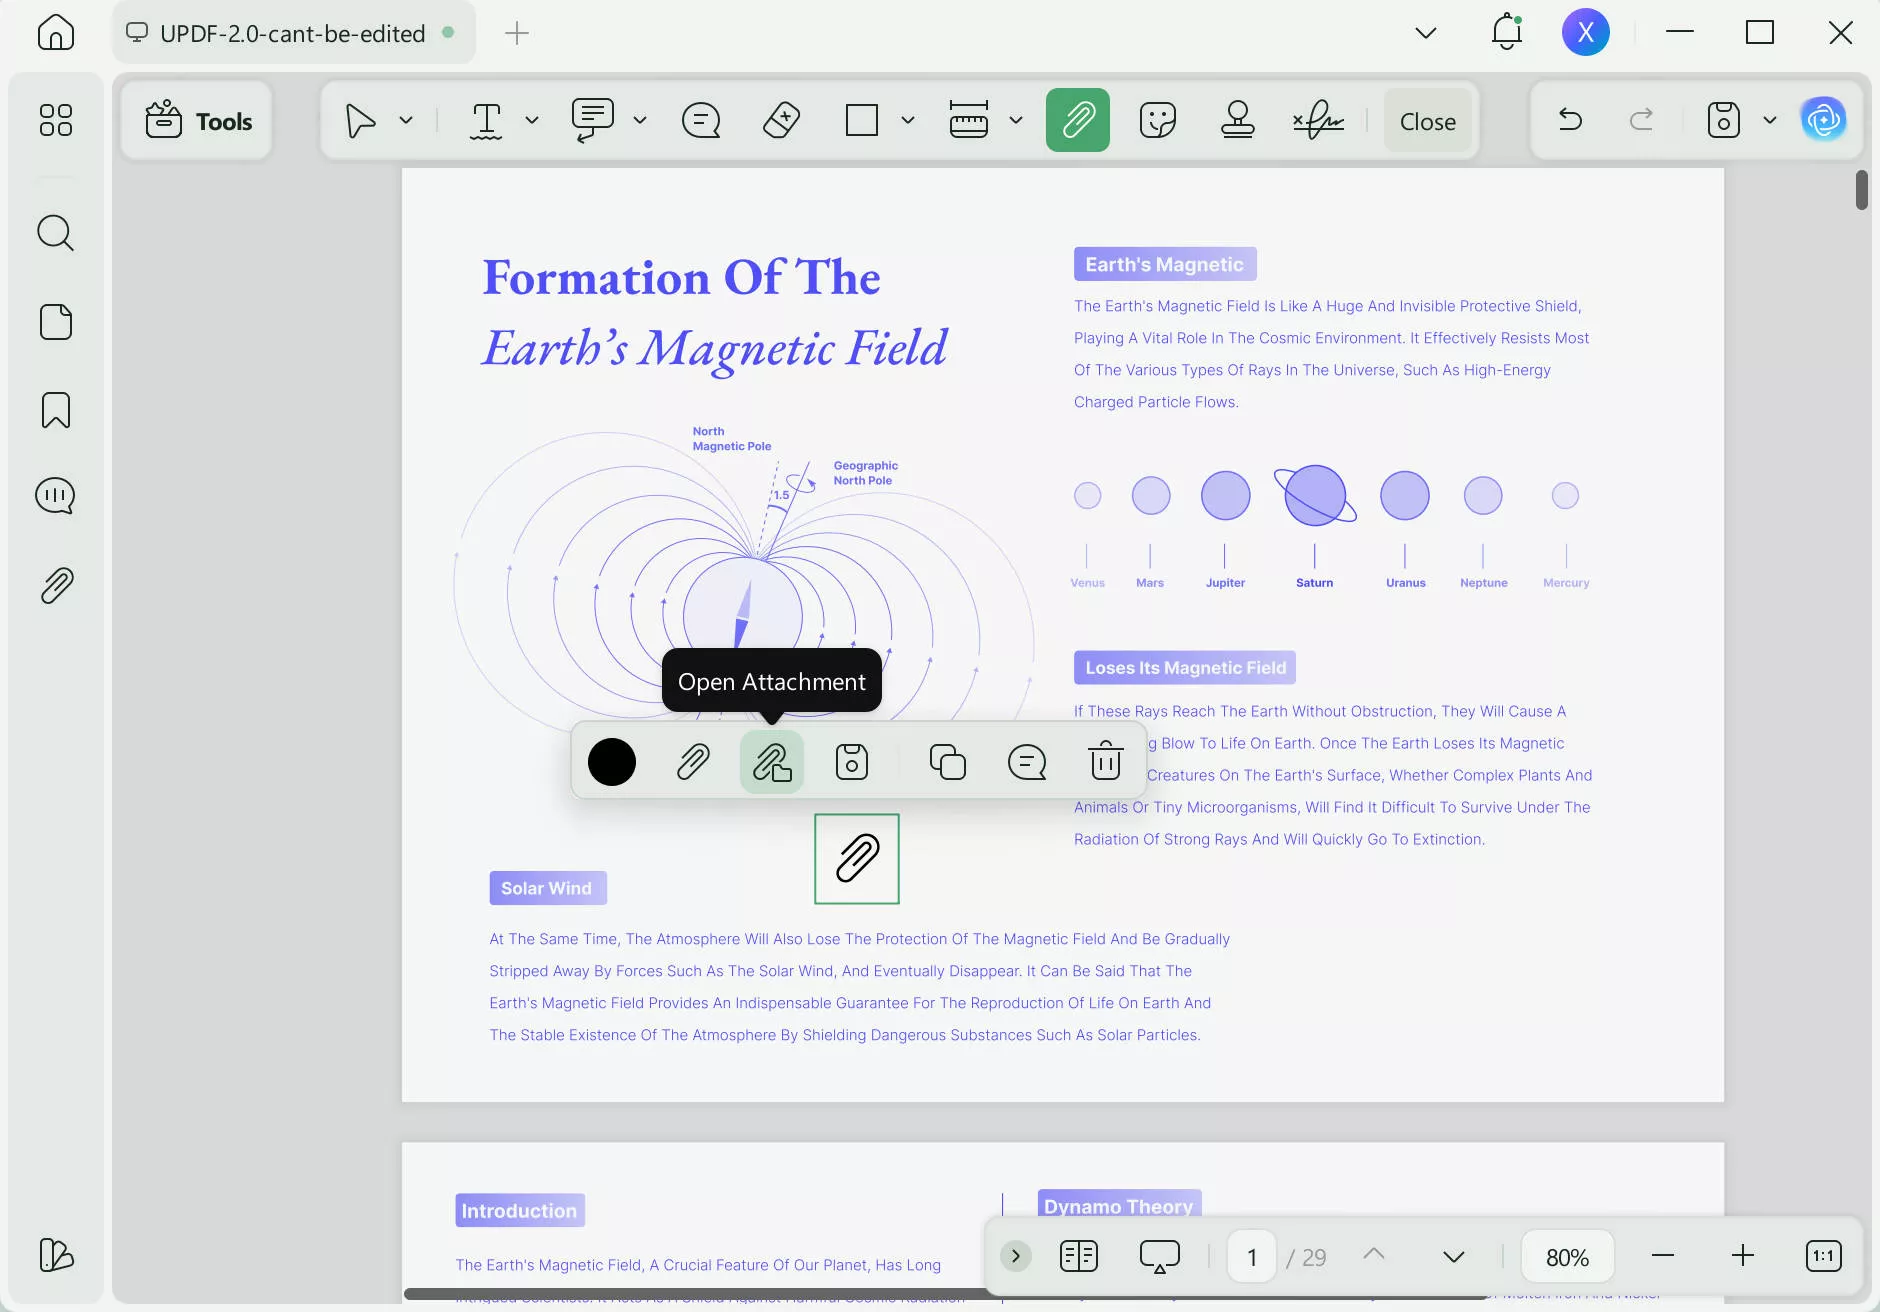Open a new tab with plus button
1880x1312 pixels.
(517, 33)
